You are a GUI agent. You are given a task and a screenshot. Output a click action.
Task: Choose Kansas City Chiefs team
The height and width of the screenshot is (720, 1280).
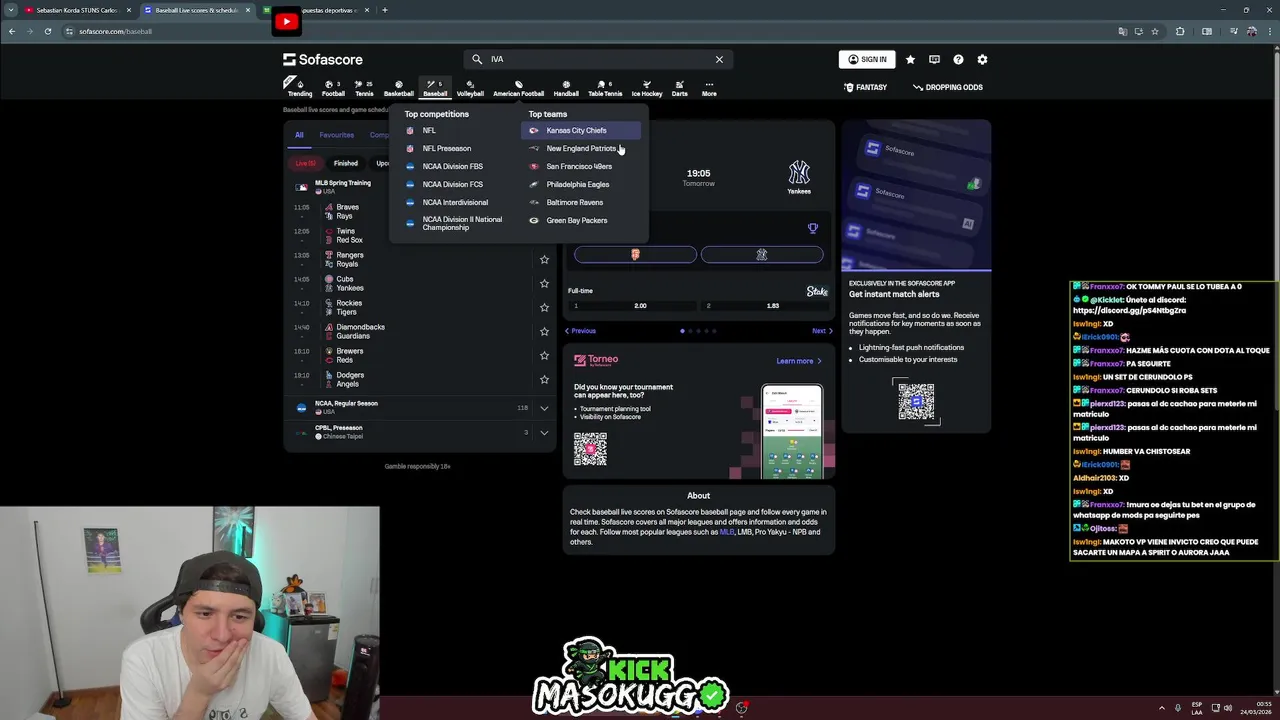coord(580,130)
